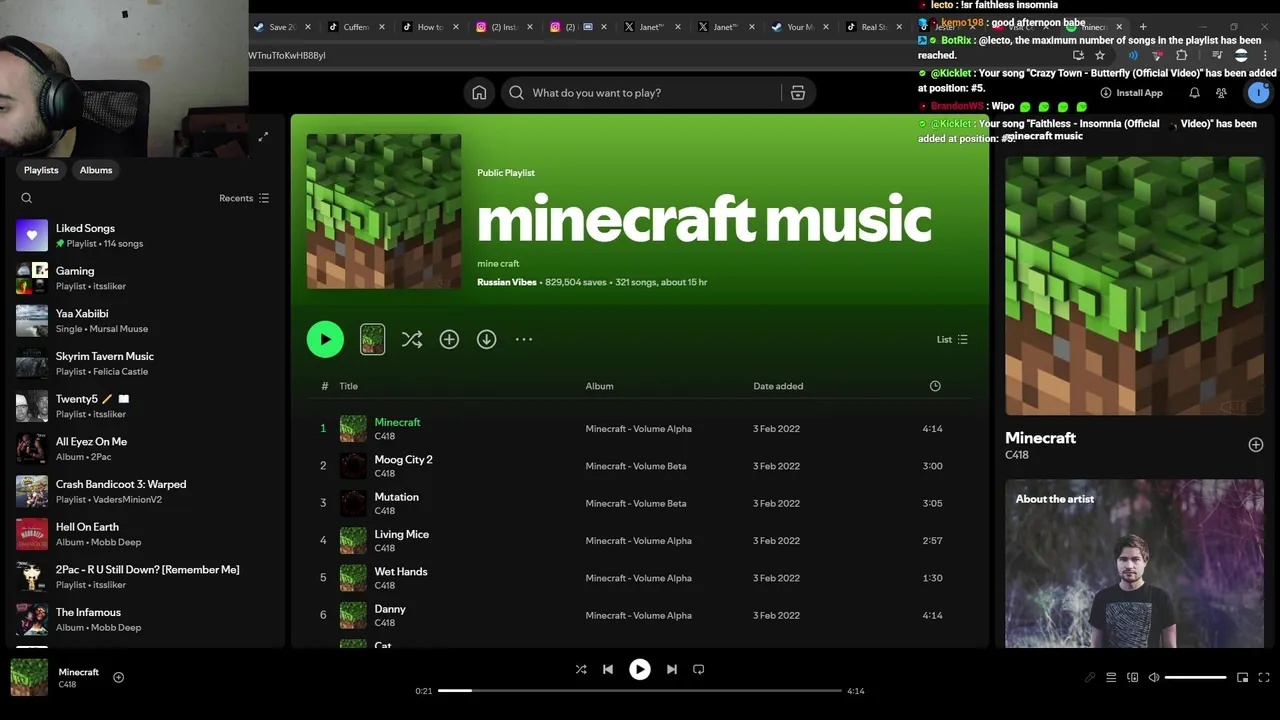Toggle shuffle in the bottom player bar
The width and height of the screenshot is (1280, 720).
click(x=581, y=670)
